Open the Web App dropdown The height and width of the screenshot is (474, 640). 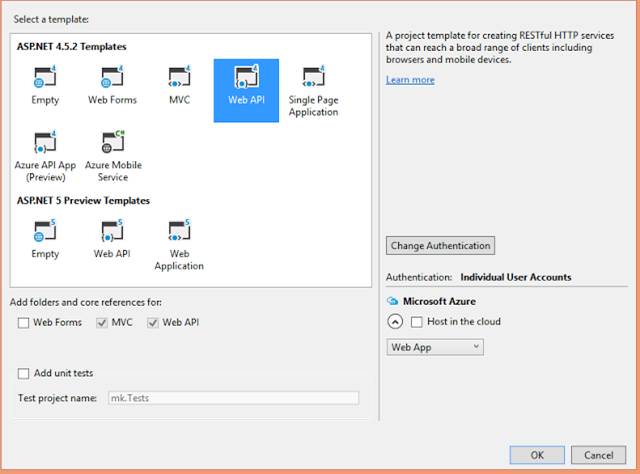point(435,347)
